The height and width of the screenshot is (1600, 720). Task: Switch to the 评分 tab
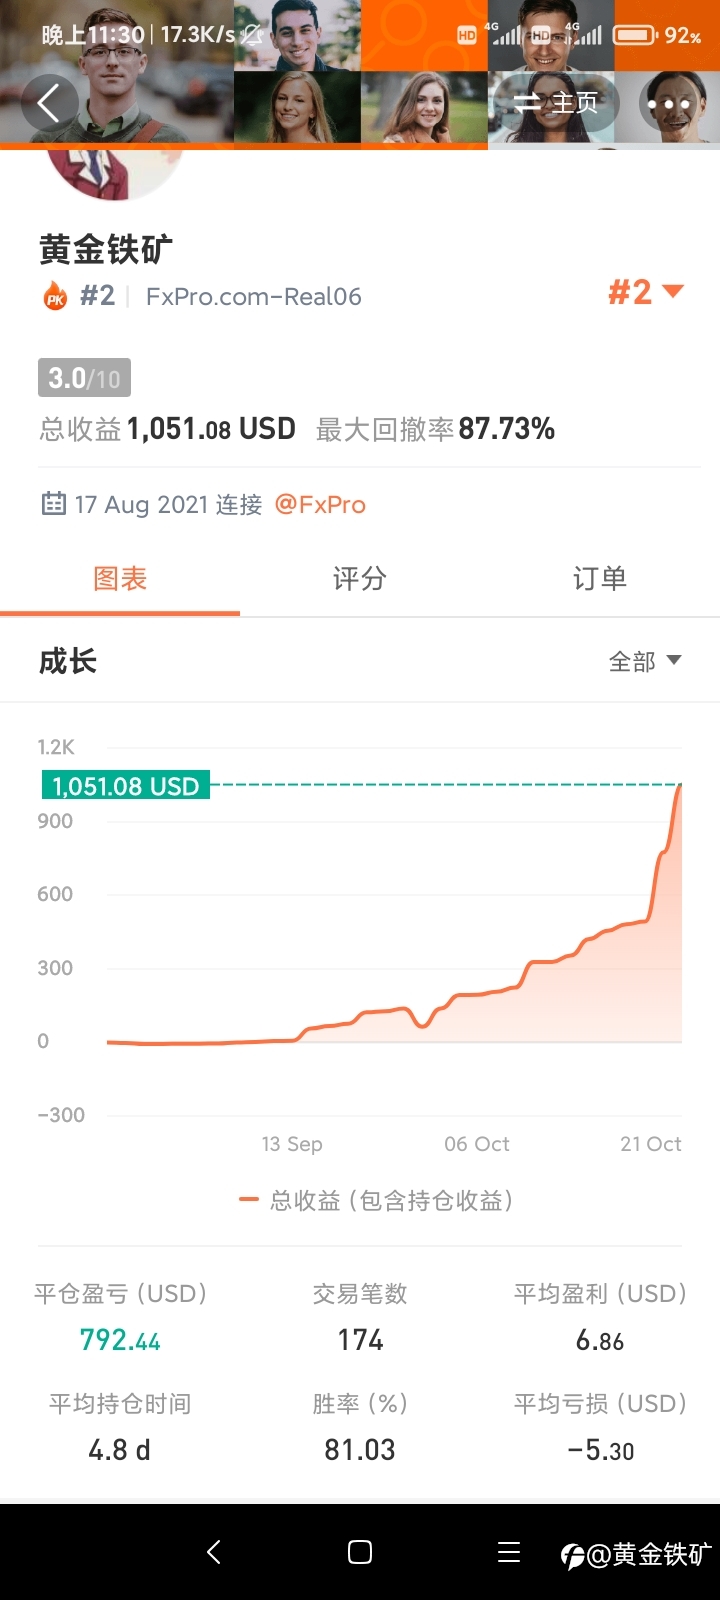(x=360, y=578)
